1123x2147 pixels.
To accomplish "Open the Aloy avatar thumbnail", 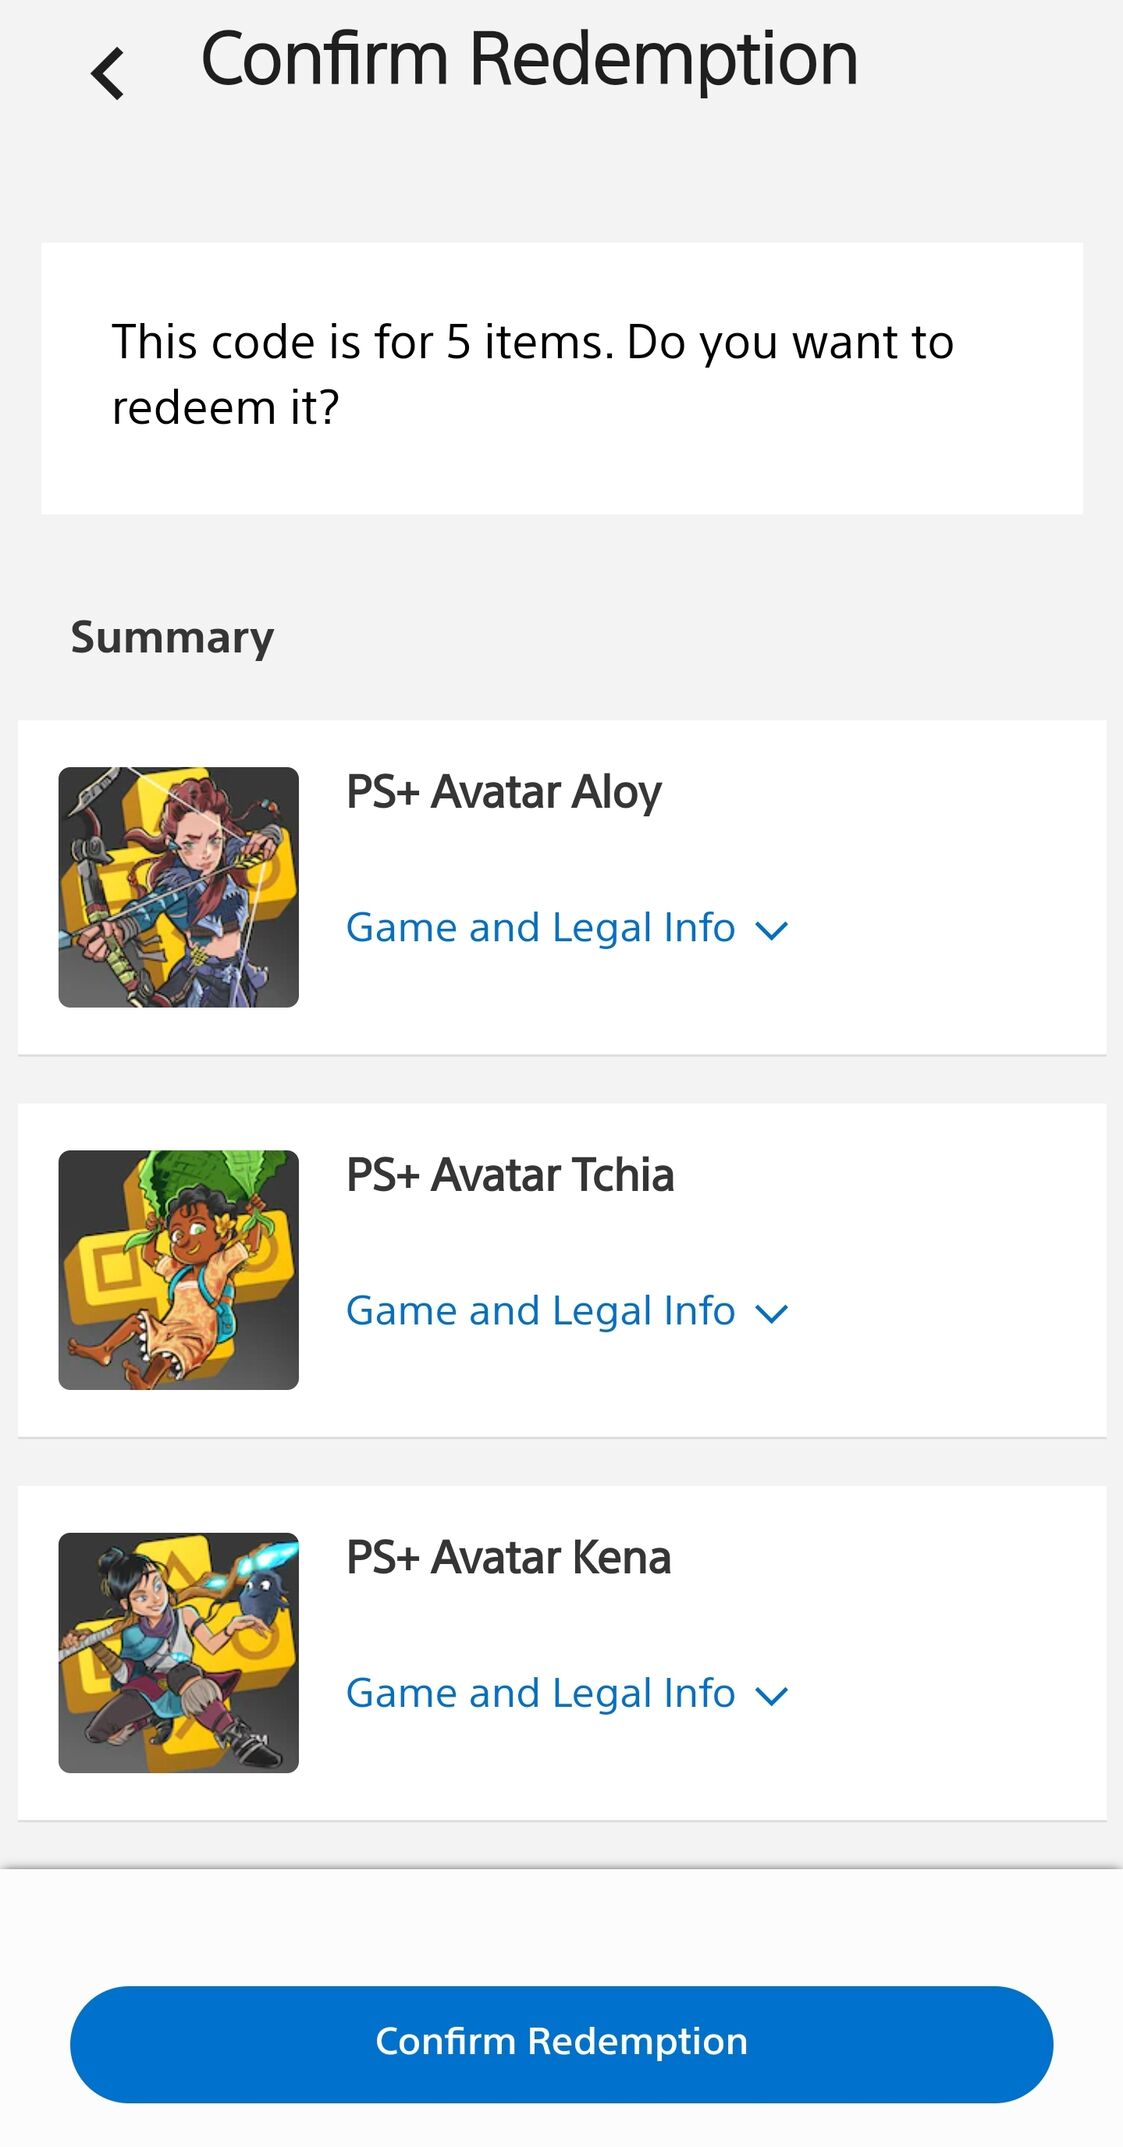I will tap(178, 887).
